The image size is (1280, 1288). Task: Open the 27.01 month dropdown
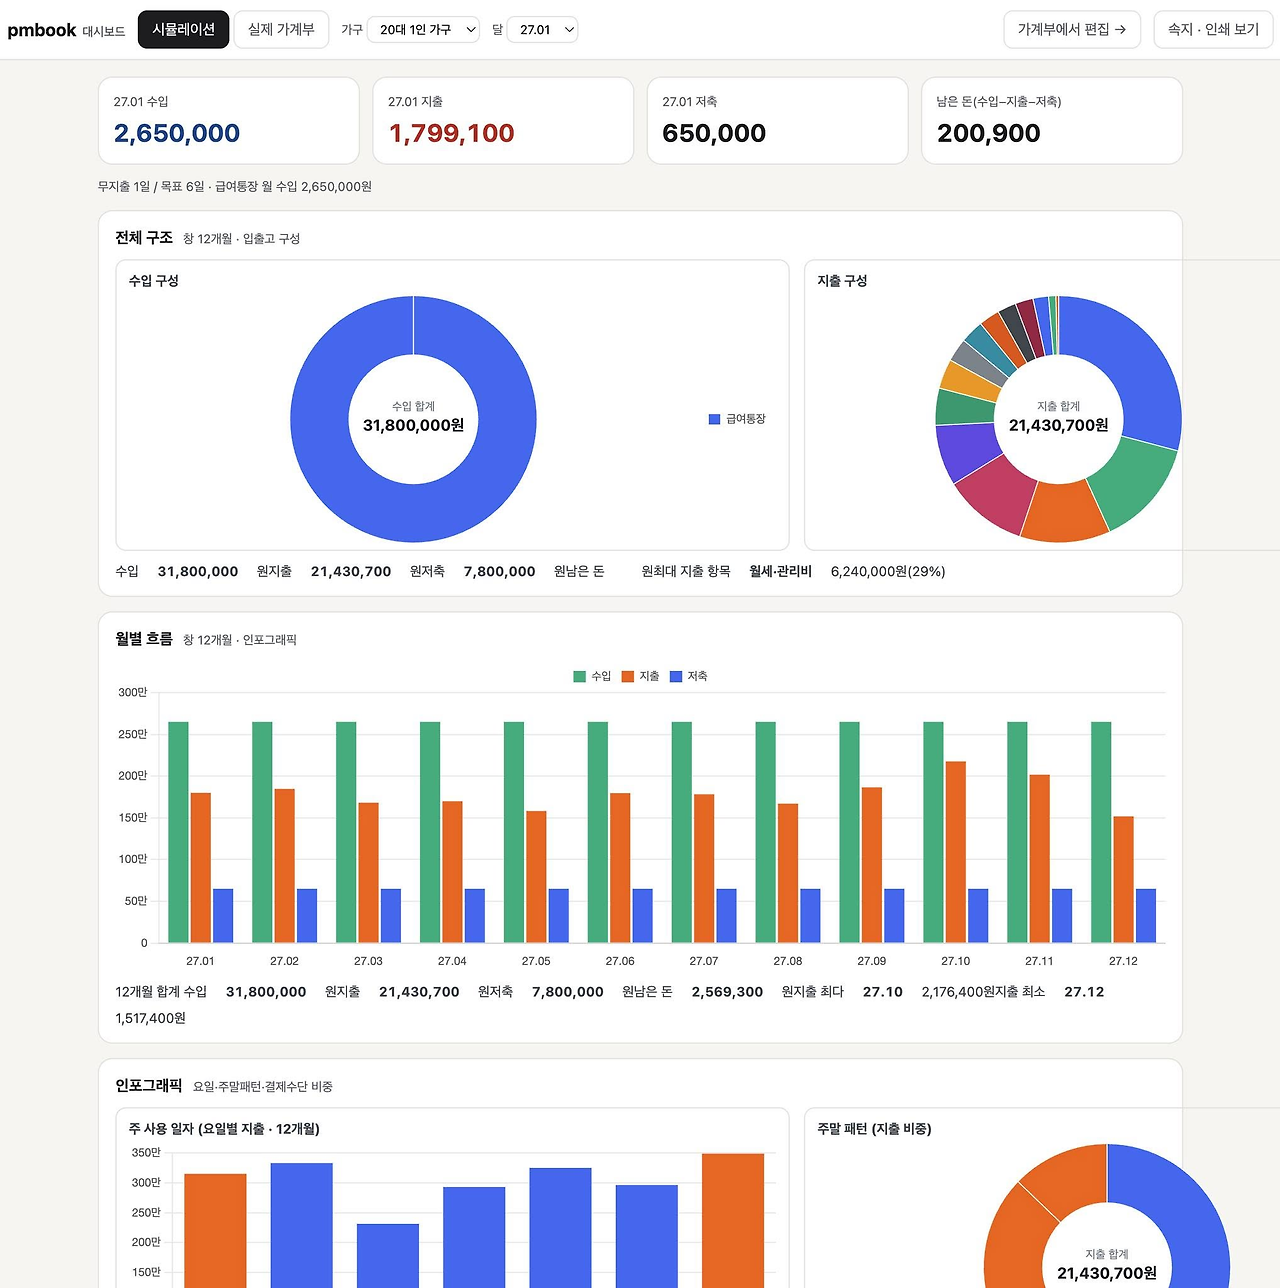coord(543,30)
